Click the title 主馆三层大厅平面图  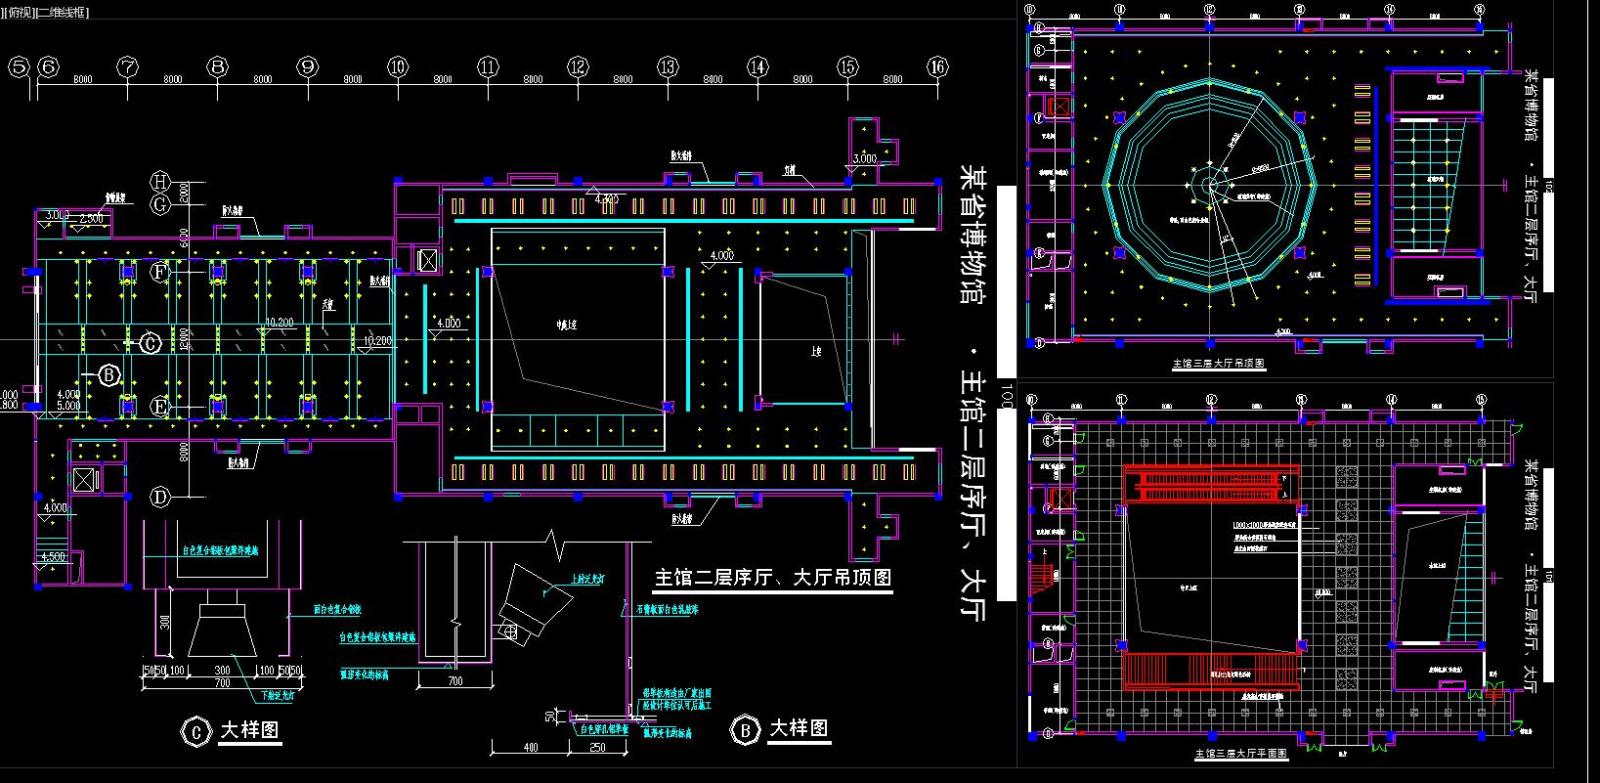click(x=1241, y=754)
